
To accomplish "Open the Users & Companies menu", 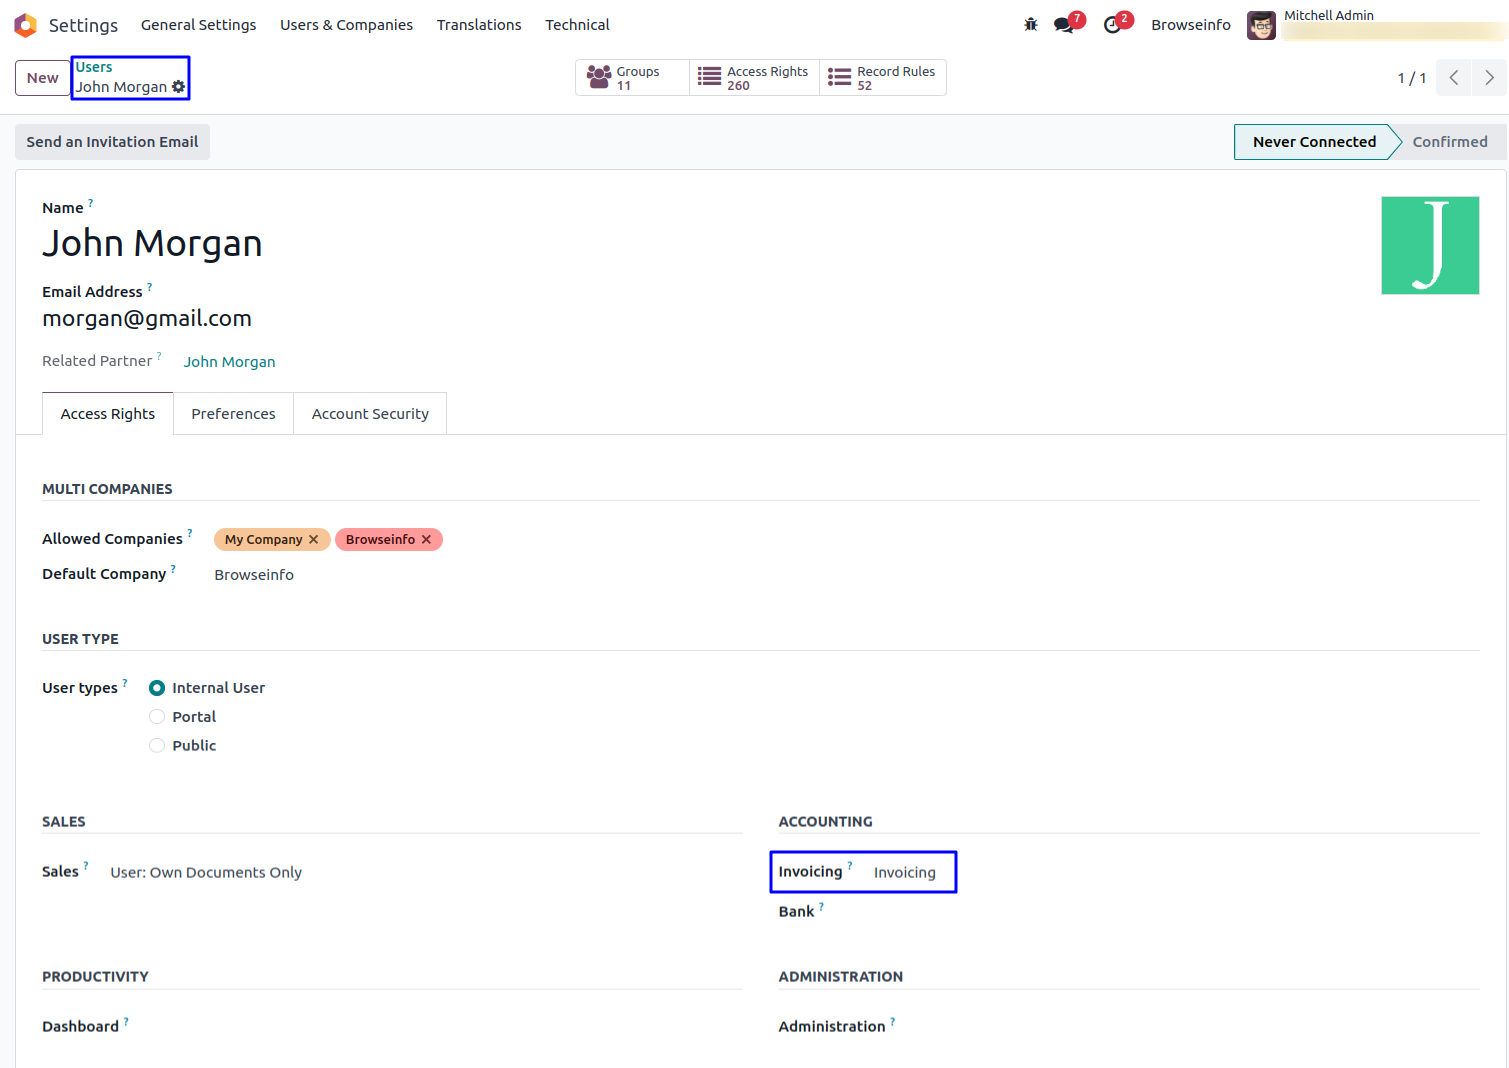I will click(346, 25).
